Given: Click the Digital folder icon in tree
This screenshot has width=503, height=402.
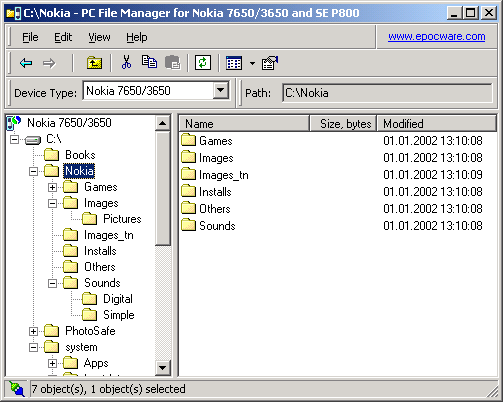Looking at the screenshot, I should pos(90,299).
